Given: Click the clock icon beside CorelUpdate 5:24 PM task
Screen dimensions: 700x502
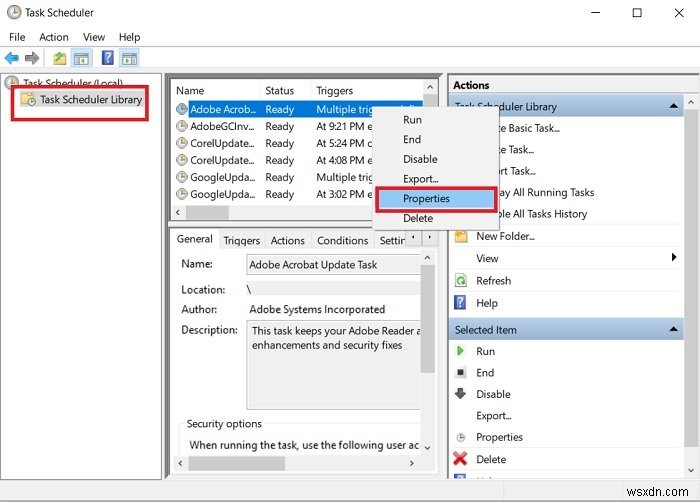Looking at the screenshot, I should coord(182,143).
